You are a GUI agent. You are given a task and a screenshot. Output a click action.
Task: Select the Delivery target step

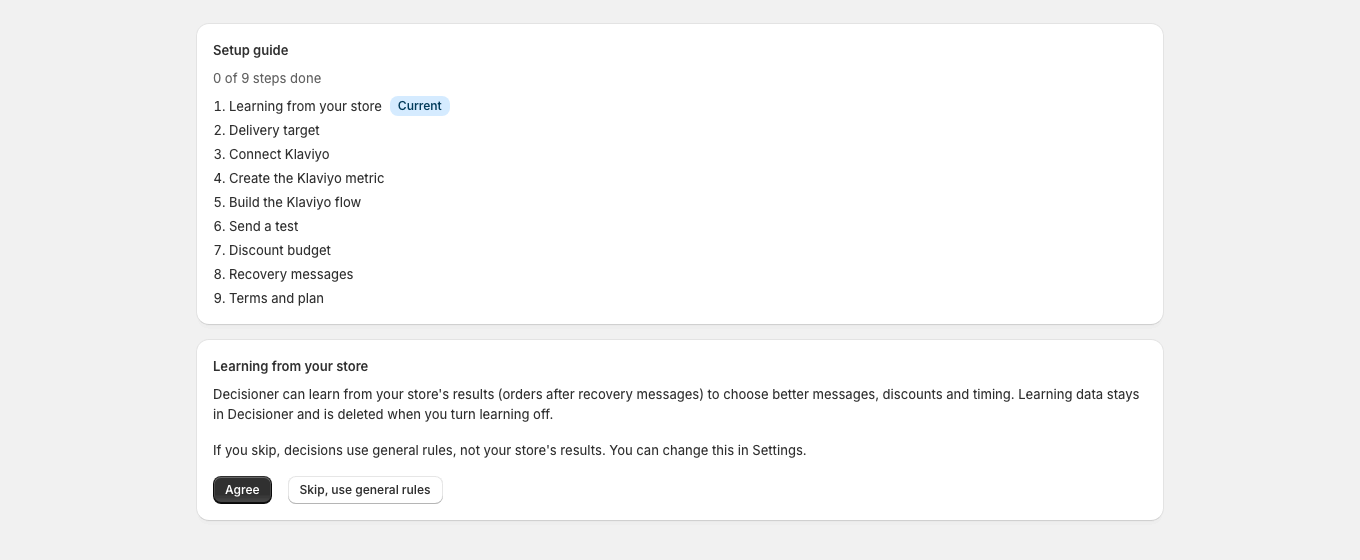(274, 130)
